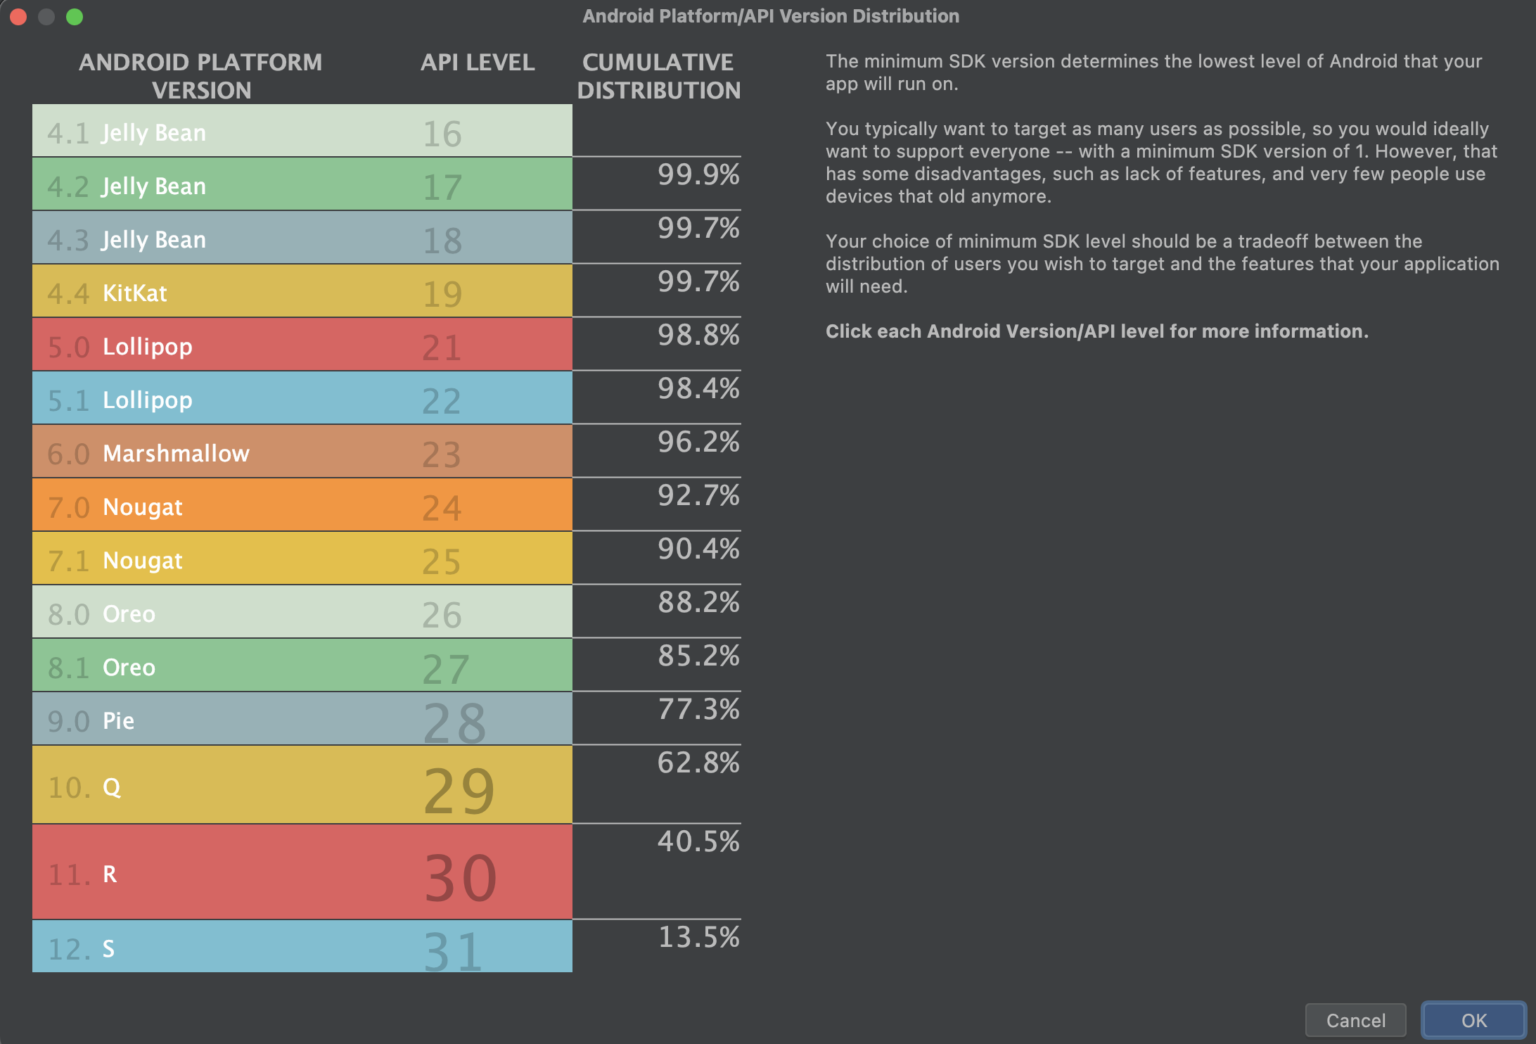1536x1044 pixels.
Task: Show details for 9.0 Pie
Action: coord(302,719)
